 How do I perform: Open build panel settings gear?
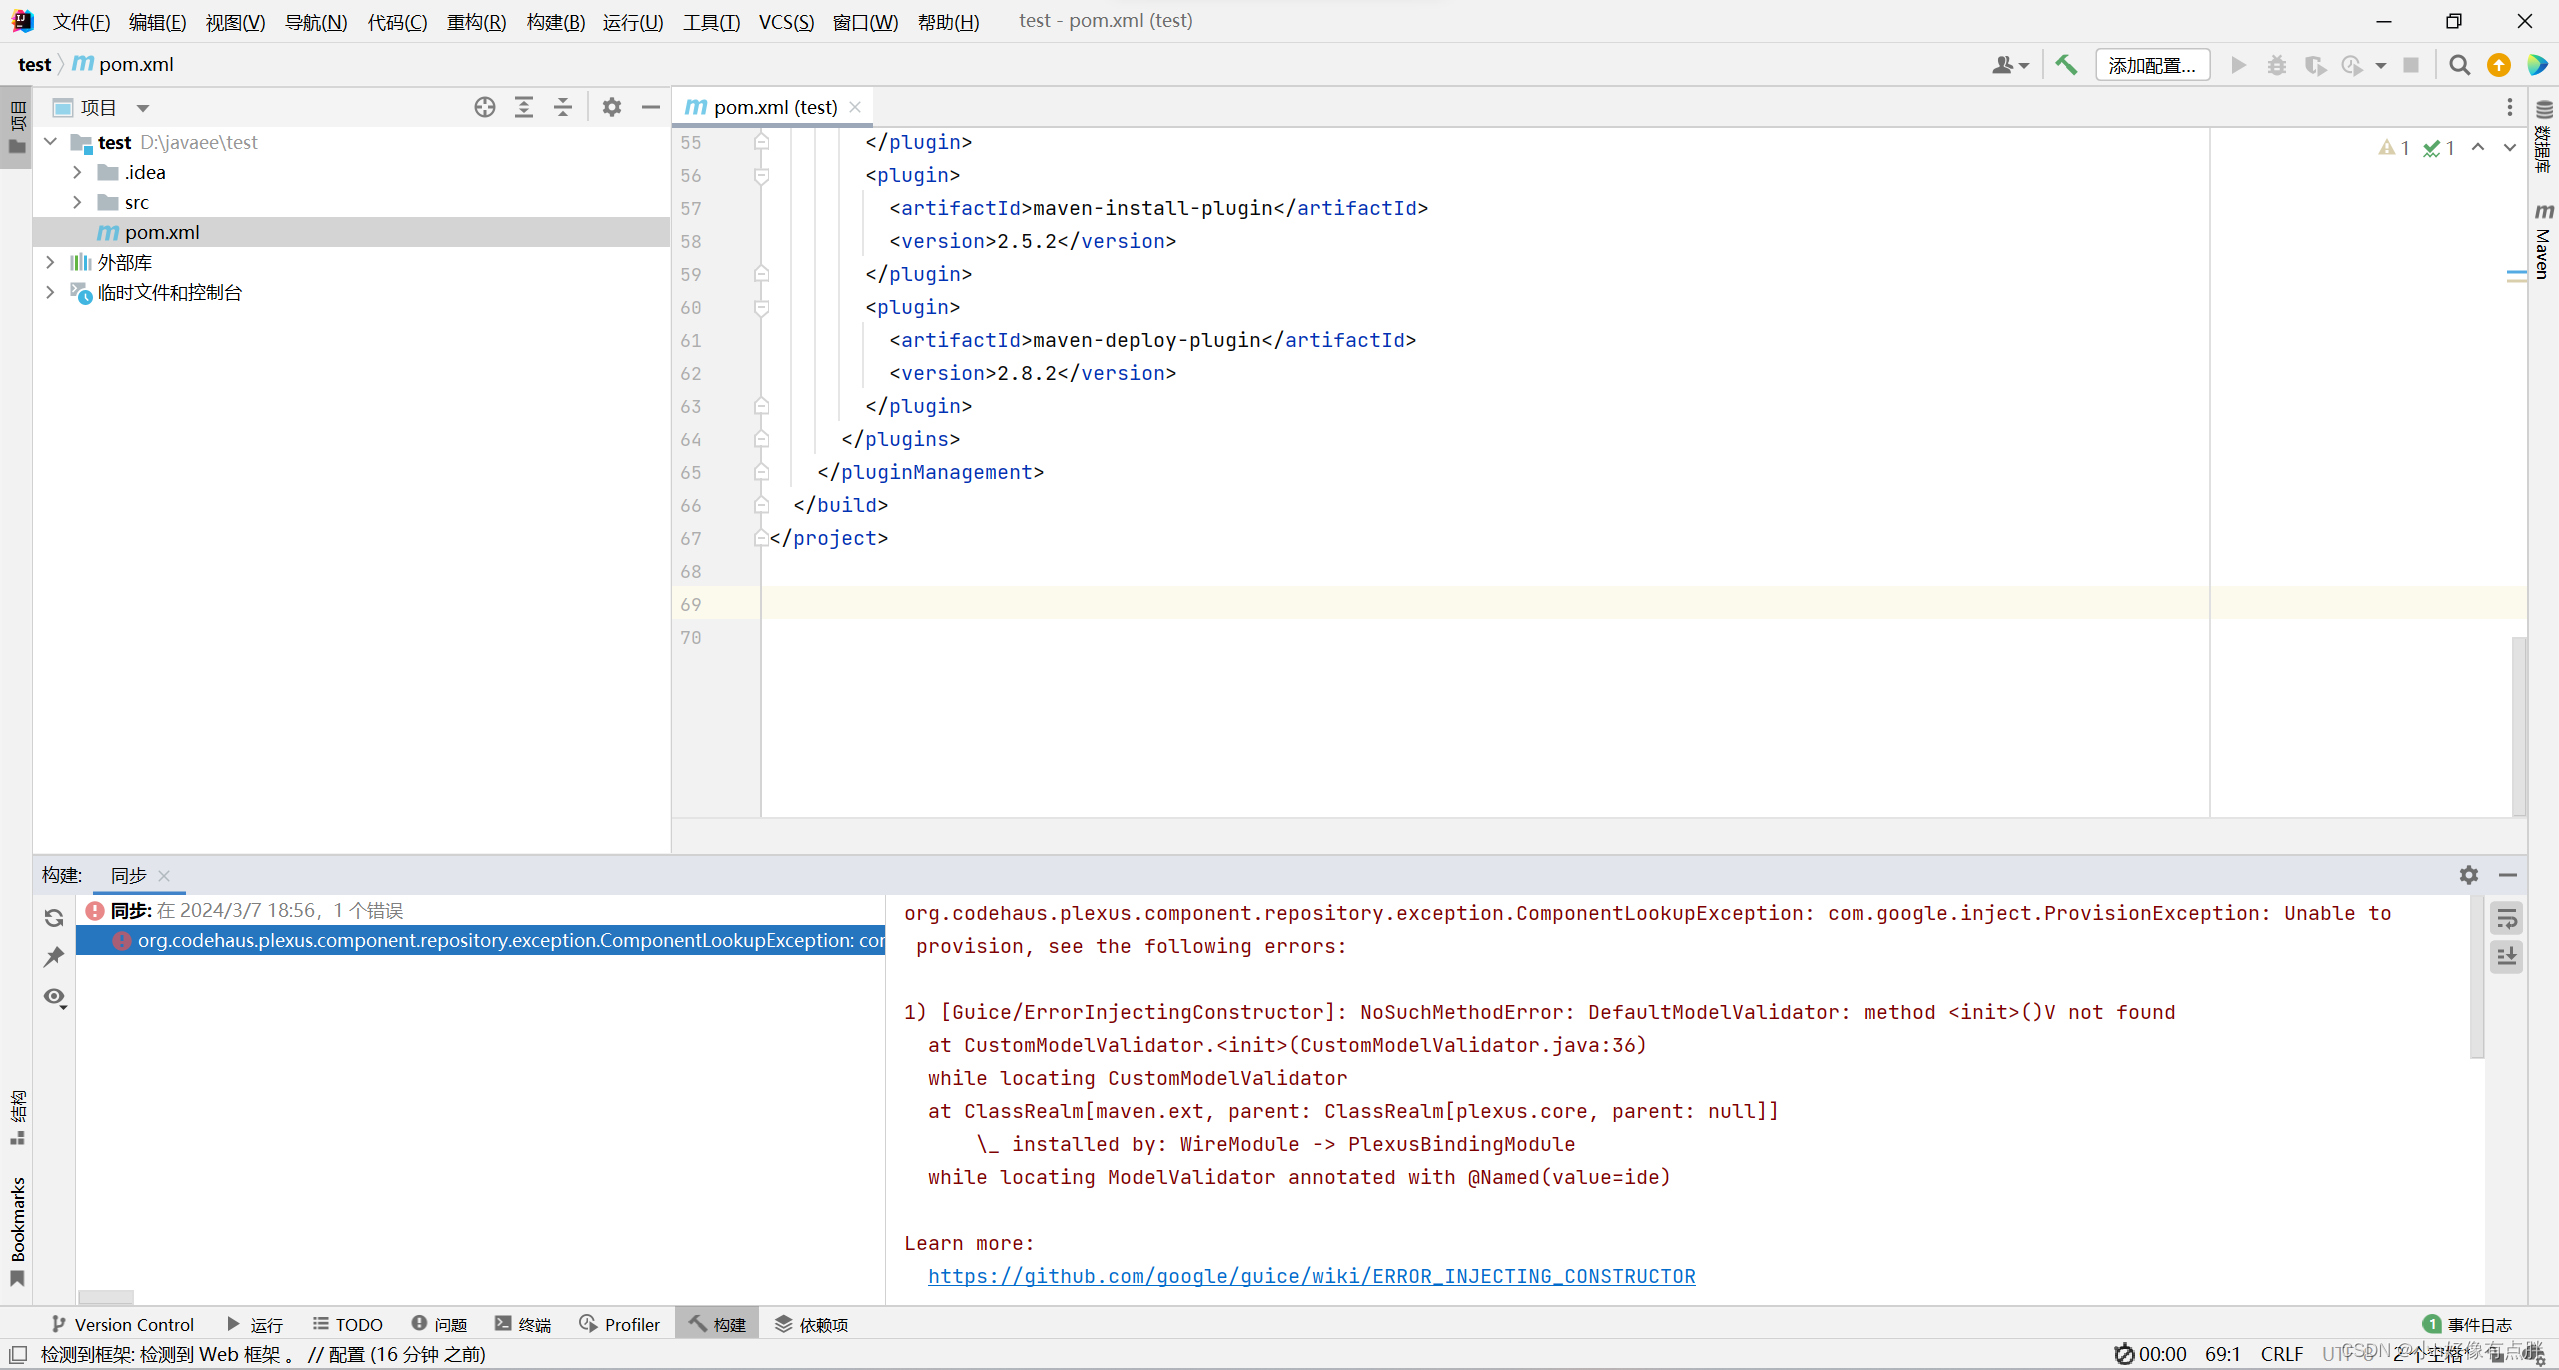pos(2469,875)
